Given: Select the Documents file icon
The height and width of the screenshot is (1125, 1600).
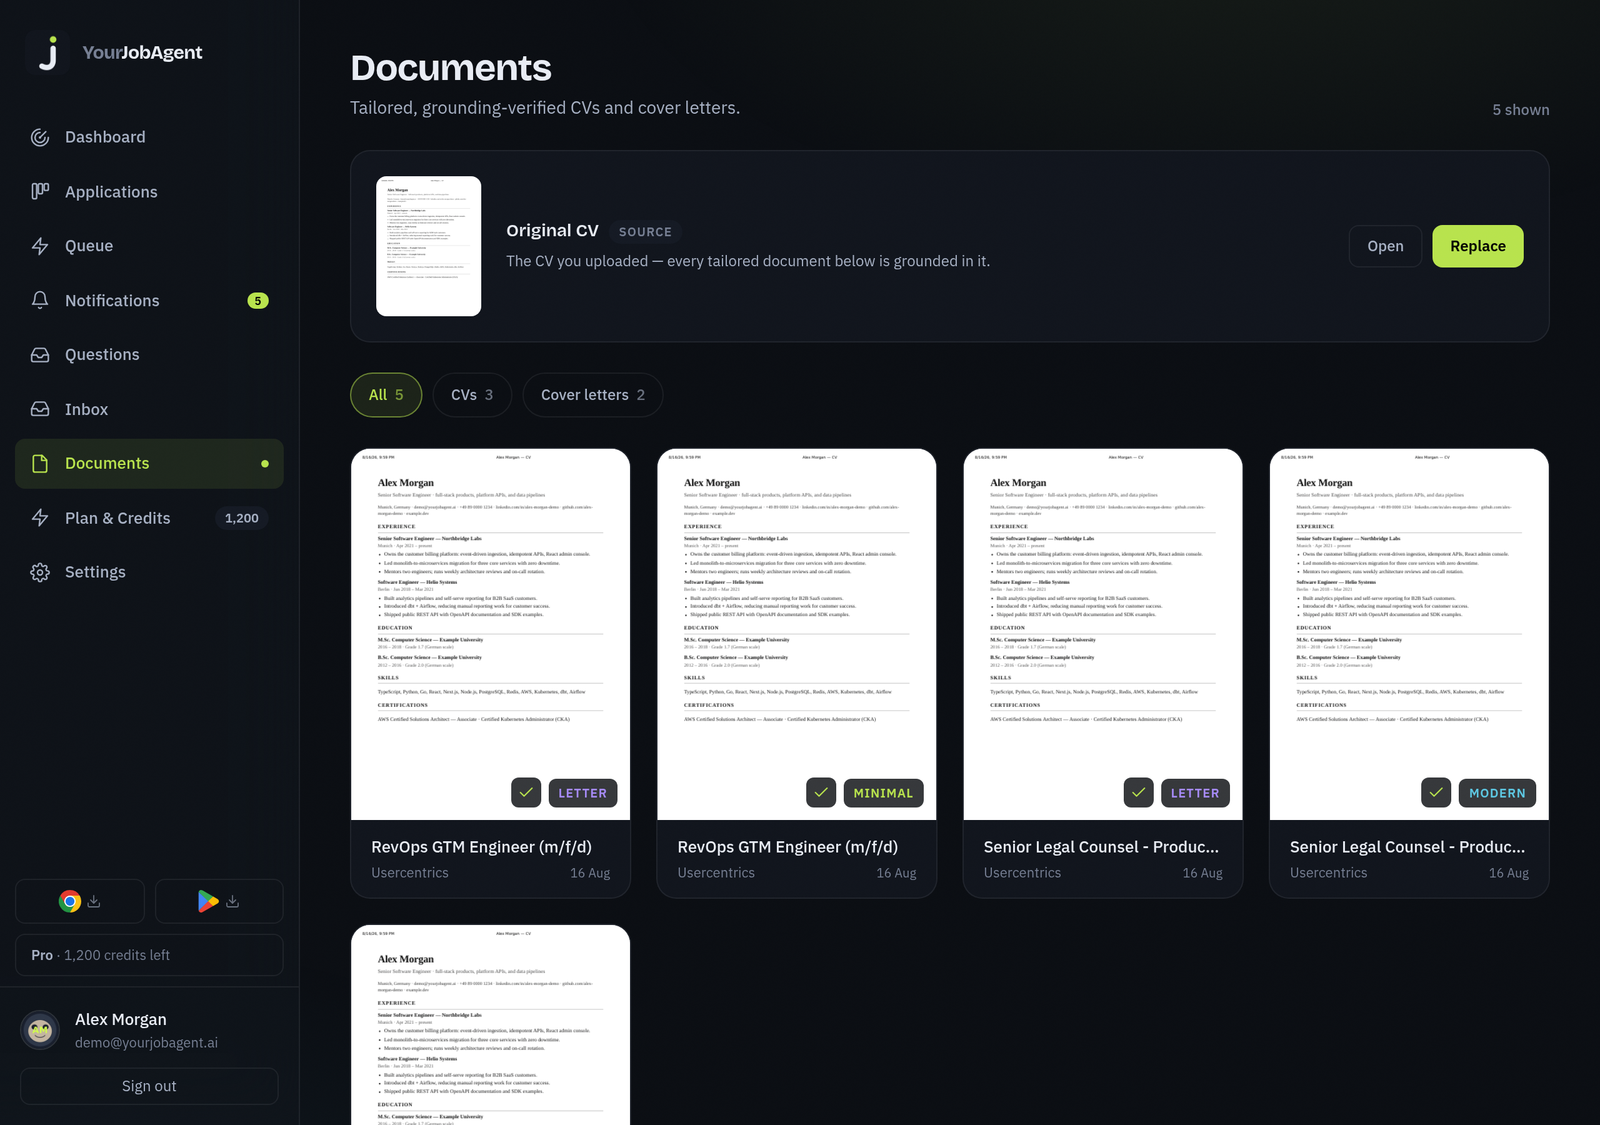Looking at the screenshot, I should (x=40, y=464).
